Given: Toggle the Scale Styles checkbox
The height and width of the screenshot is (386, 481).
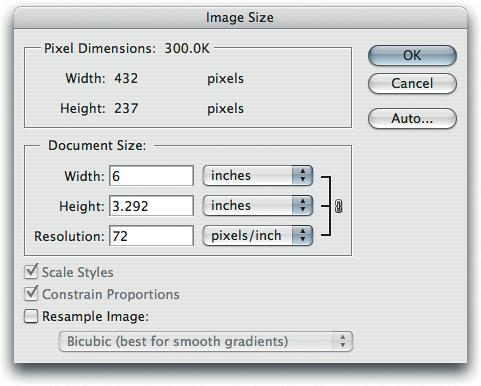Looking at the screenshot, I should point(31,271).
